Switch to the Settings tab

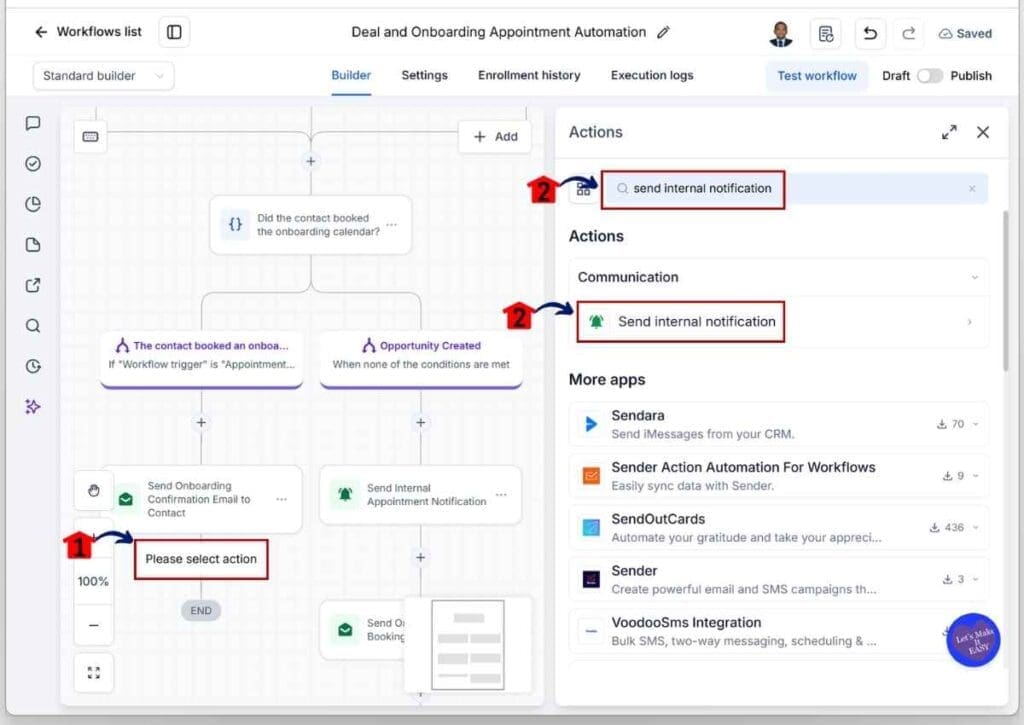(424, 75)
